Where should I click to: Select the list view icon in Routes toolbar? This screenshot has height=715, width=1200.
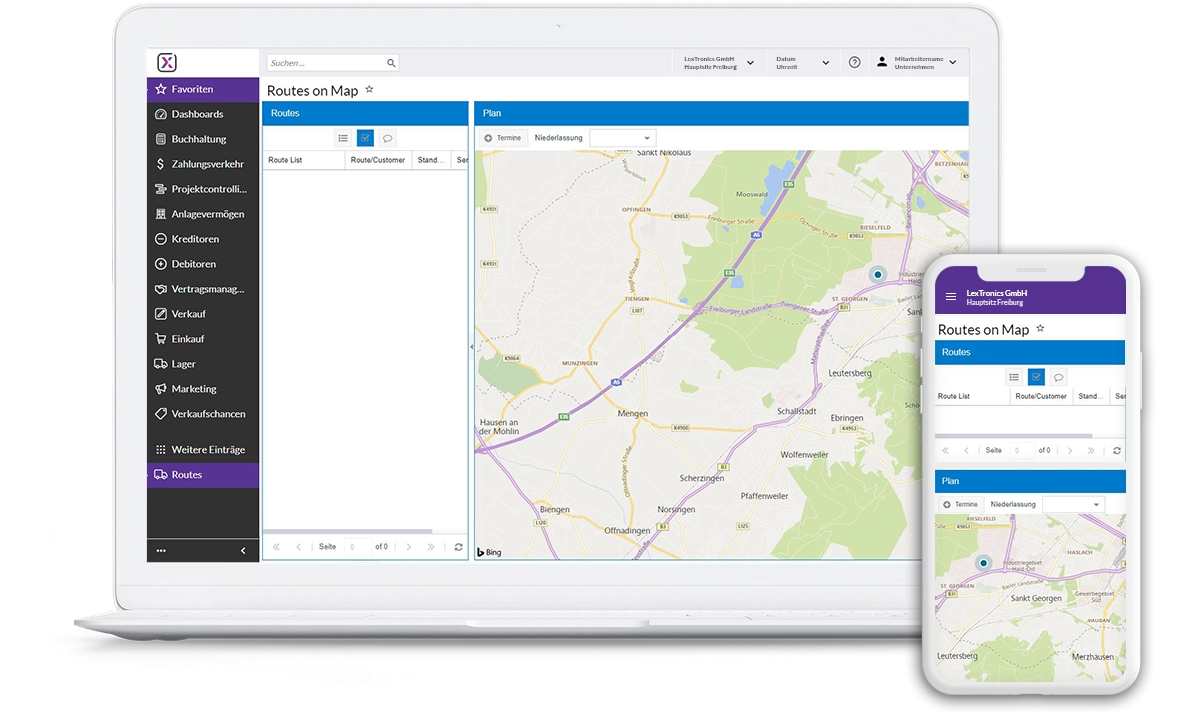pos(343,137)
